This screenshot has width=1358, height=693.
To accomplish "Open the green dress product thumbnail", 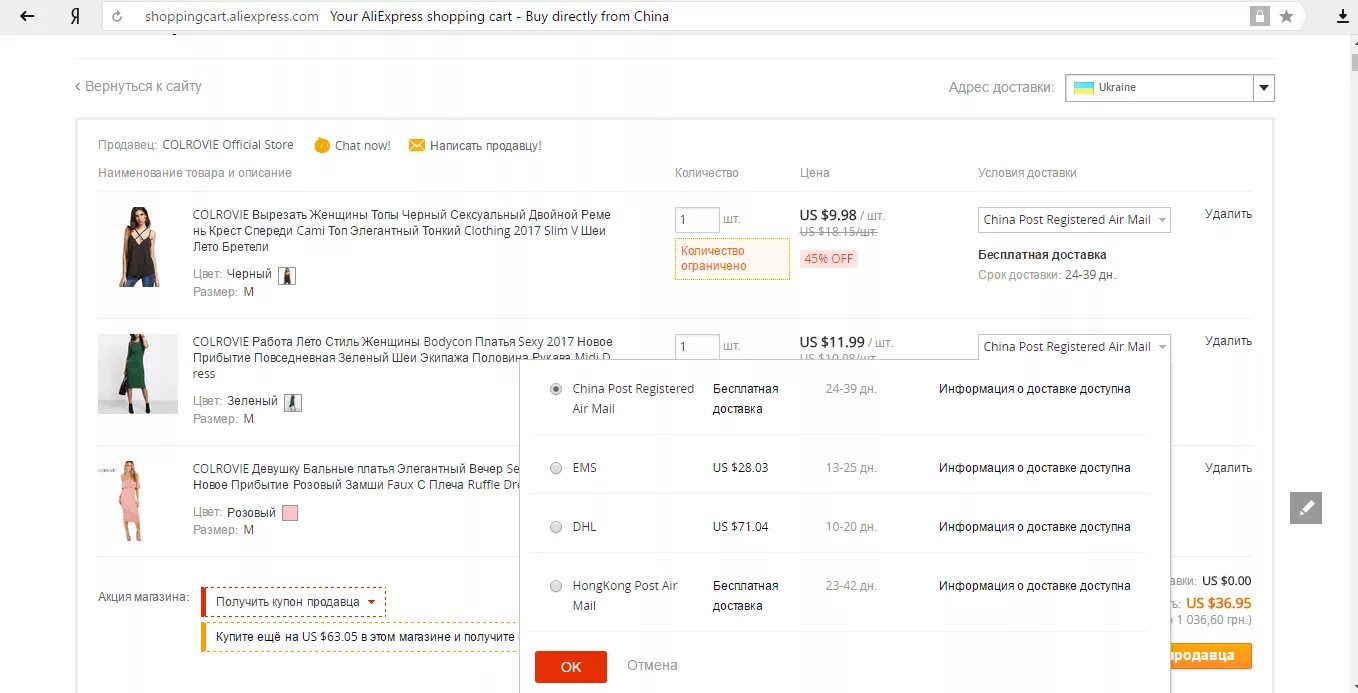I will click(138, 374).
